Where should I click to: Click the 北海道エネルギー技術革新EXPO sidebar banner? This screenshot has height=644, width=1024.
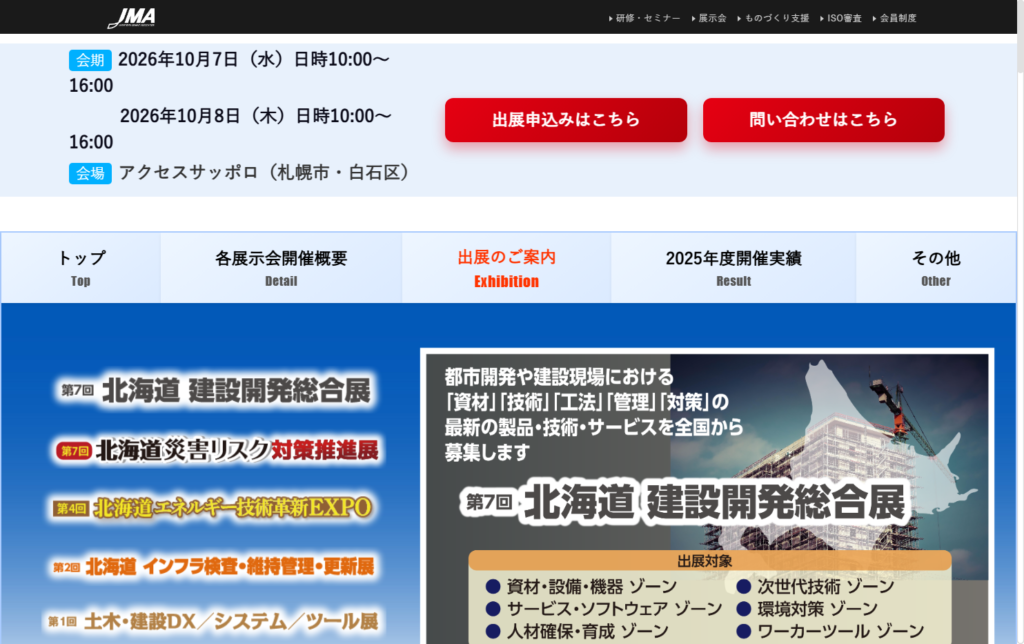coord(213,506)
